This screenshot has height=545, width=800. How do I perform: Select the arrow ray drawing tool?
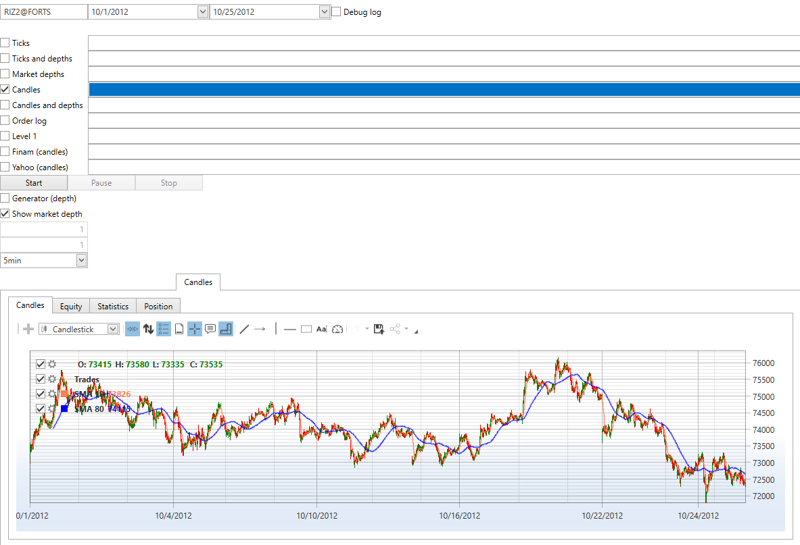pos(260,329)
